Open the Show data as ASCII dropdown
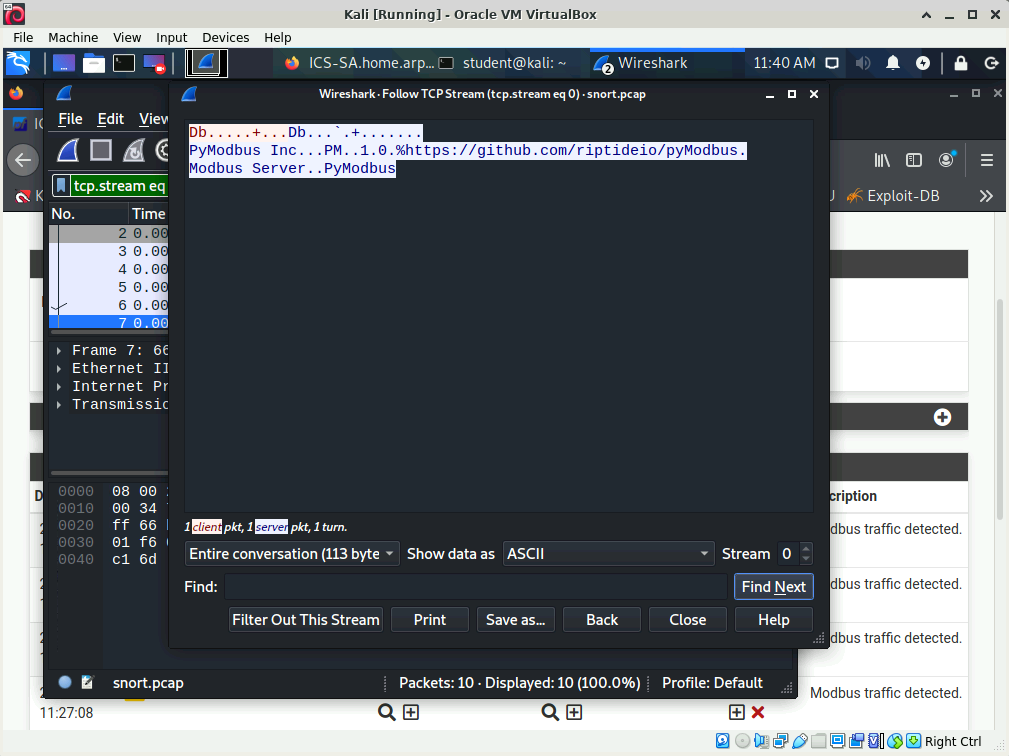1009x756 pixels. (x=608, y=554)
